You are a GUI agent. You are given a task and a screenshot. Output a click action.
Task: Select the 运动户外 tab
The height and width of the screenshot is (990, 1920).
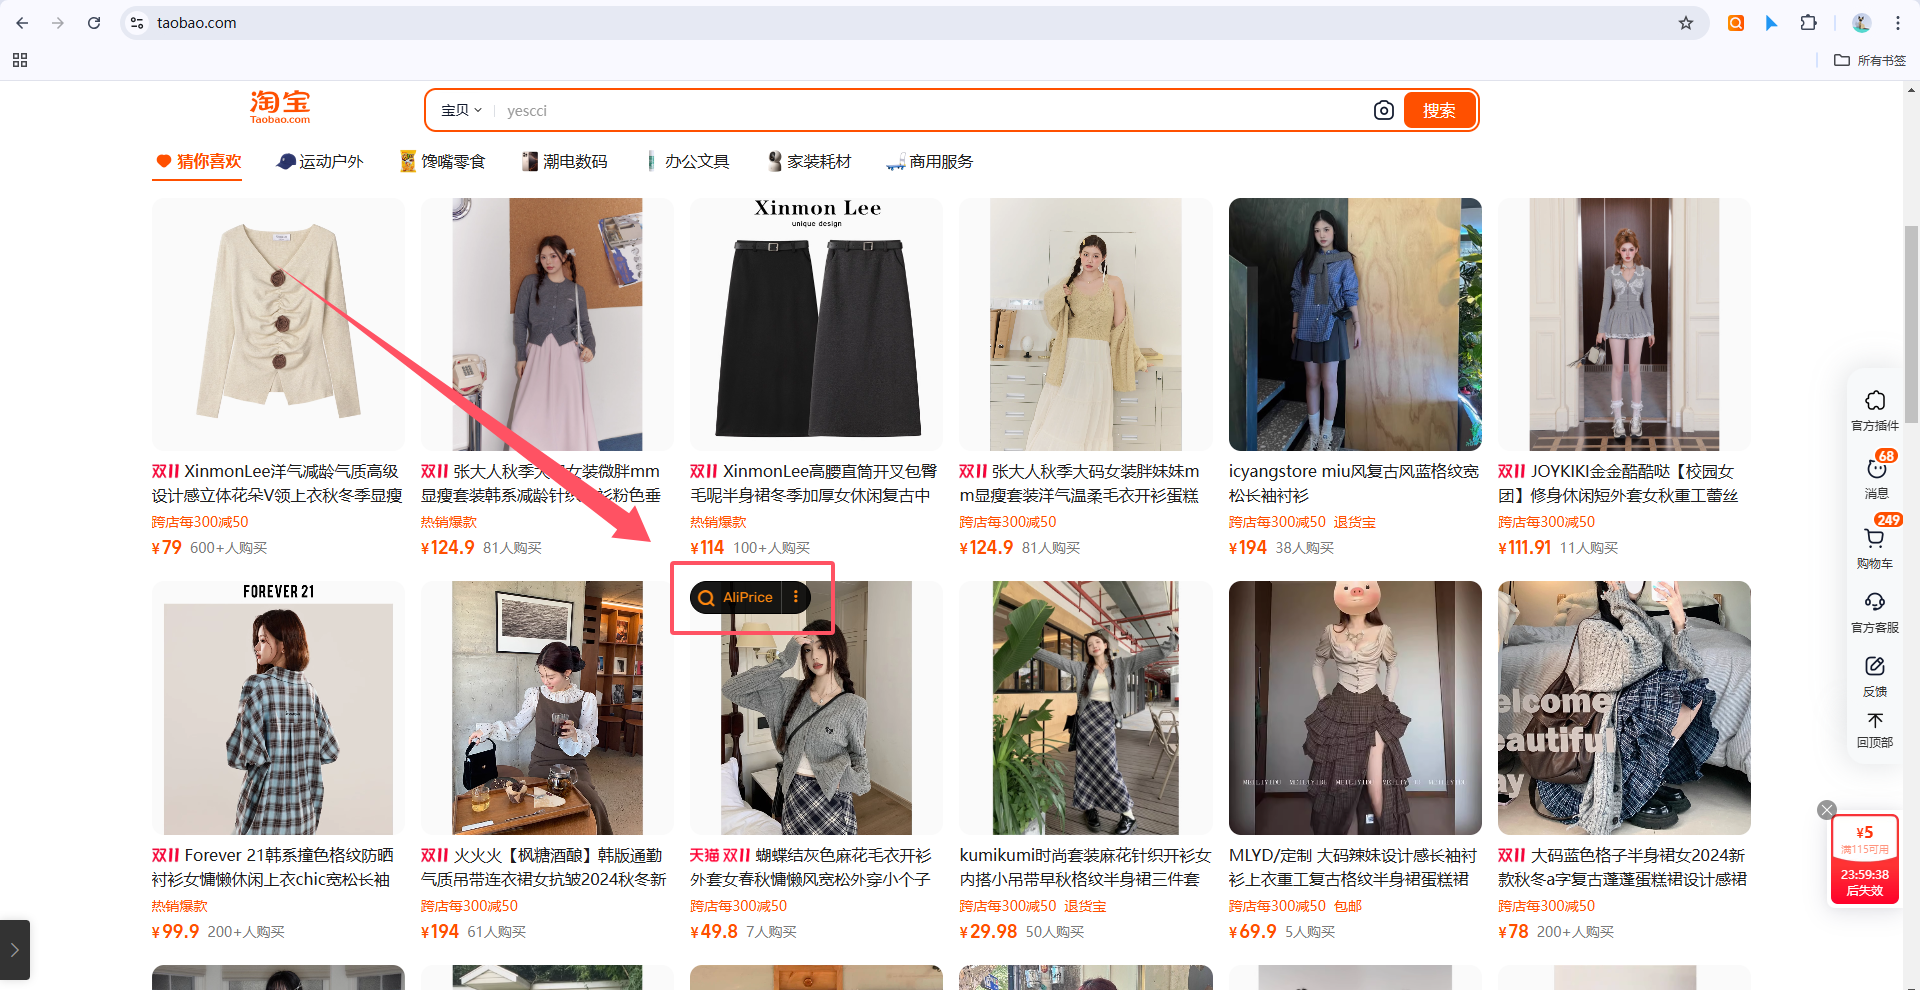320,161
